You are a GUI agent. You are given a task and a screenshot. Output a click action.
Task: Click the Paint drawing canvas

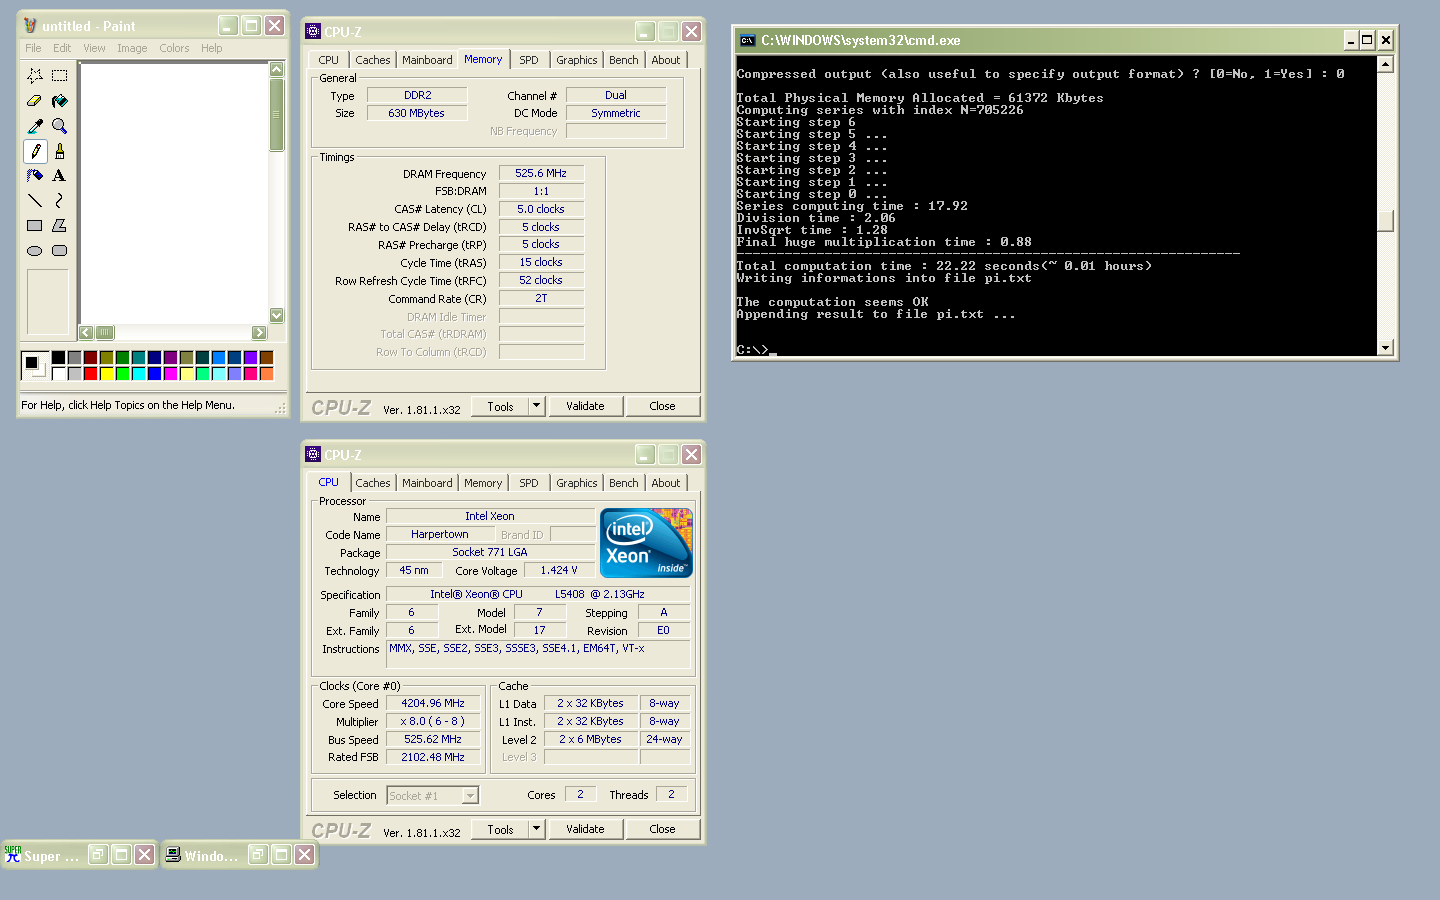coord(174,193)
